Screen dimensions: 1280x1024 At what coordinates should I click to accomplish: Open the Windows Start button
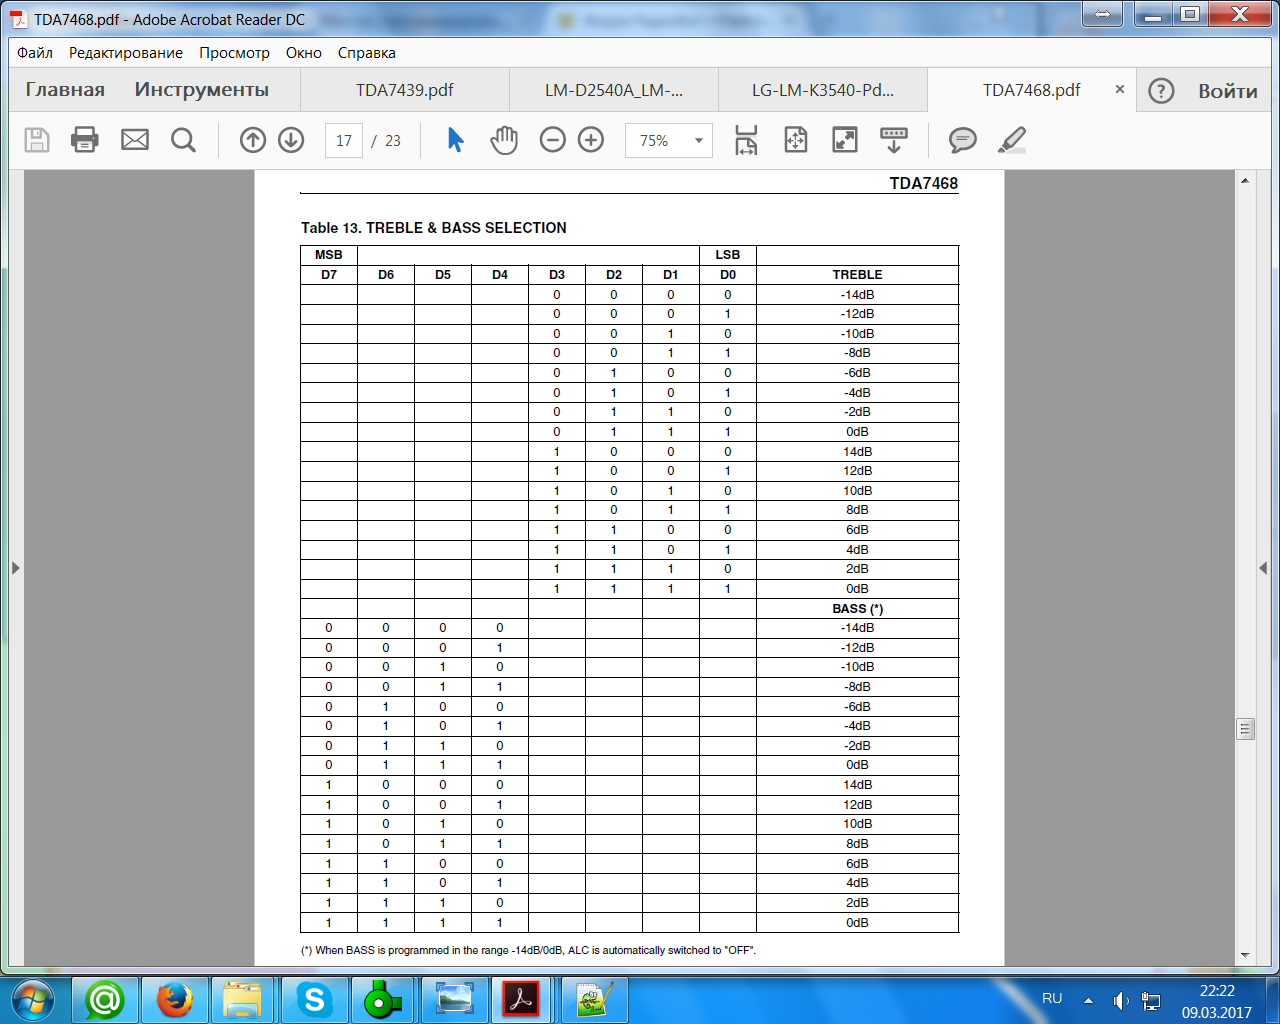click(33, 999)
